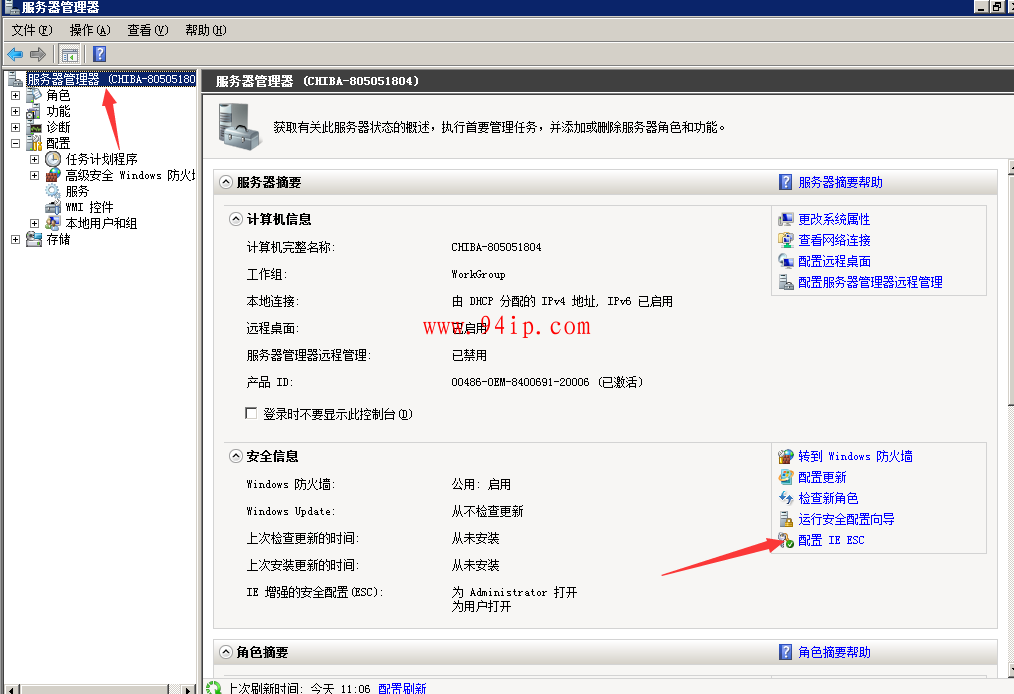Expand the 任务计划程序 tree node
This screenshot has width=1014, height=694.
[34, 159]
